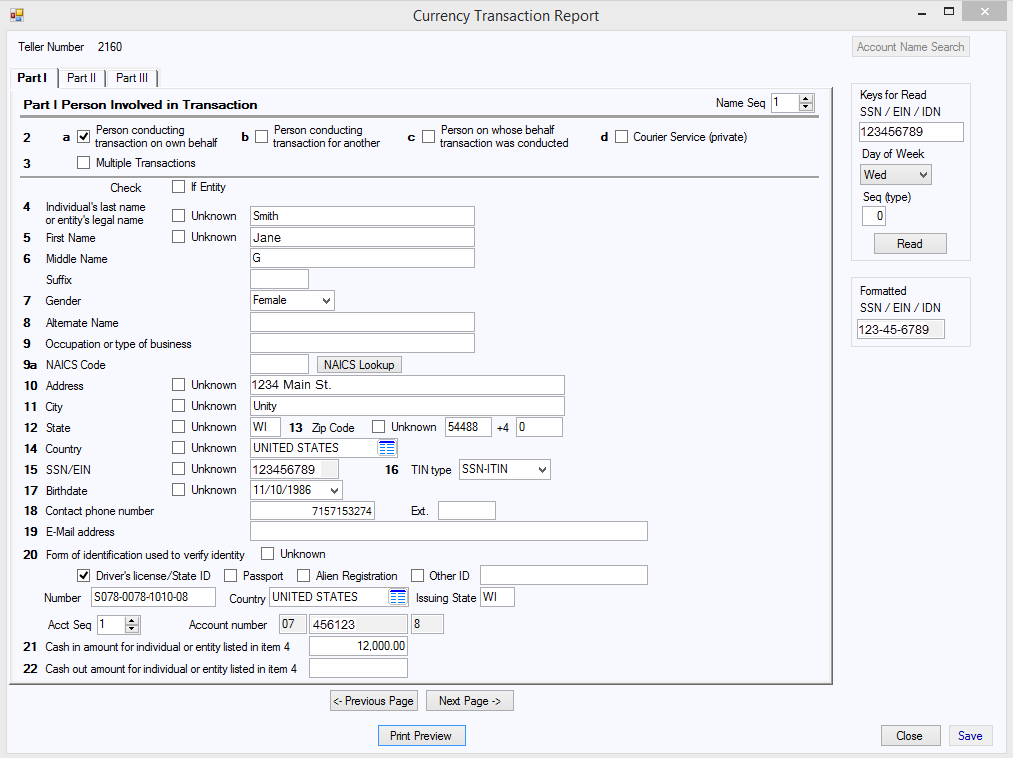Screen dimensions: 1013x758
Task: Click the Suffix input field
Action: tap(279, 279)
